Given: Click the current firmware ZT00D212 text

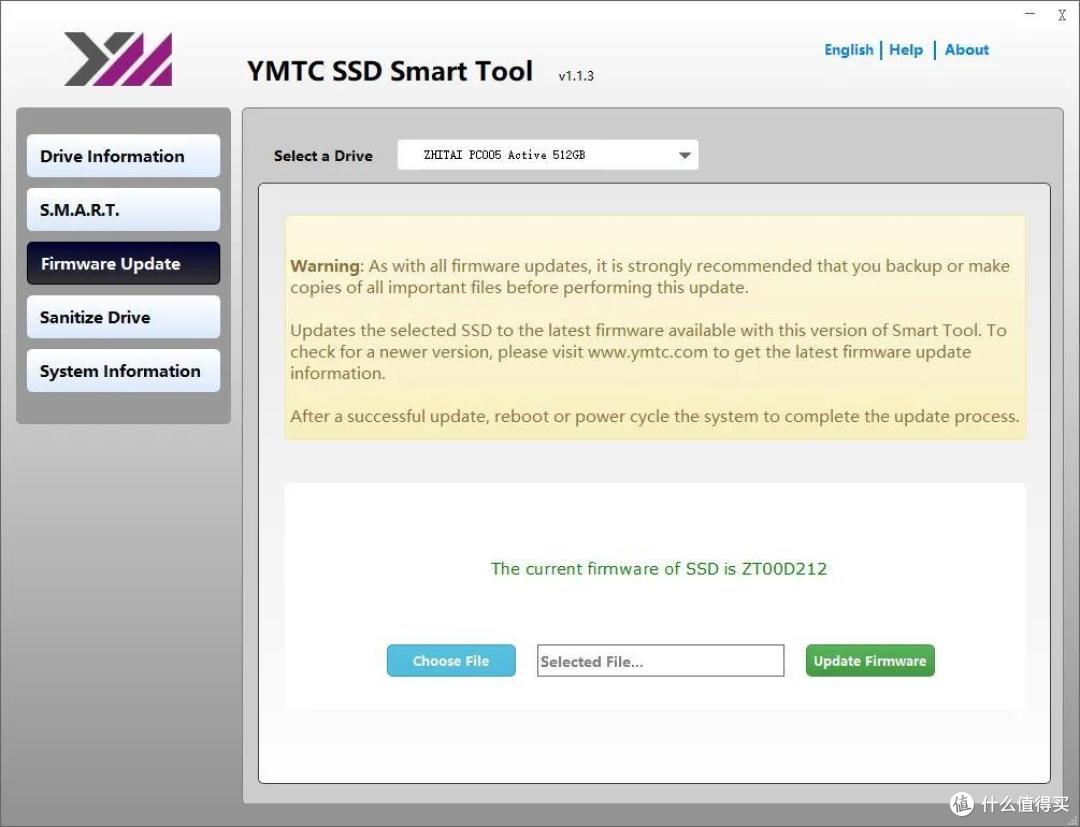Looking at the screenshot, I should 658,569.
